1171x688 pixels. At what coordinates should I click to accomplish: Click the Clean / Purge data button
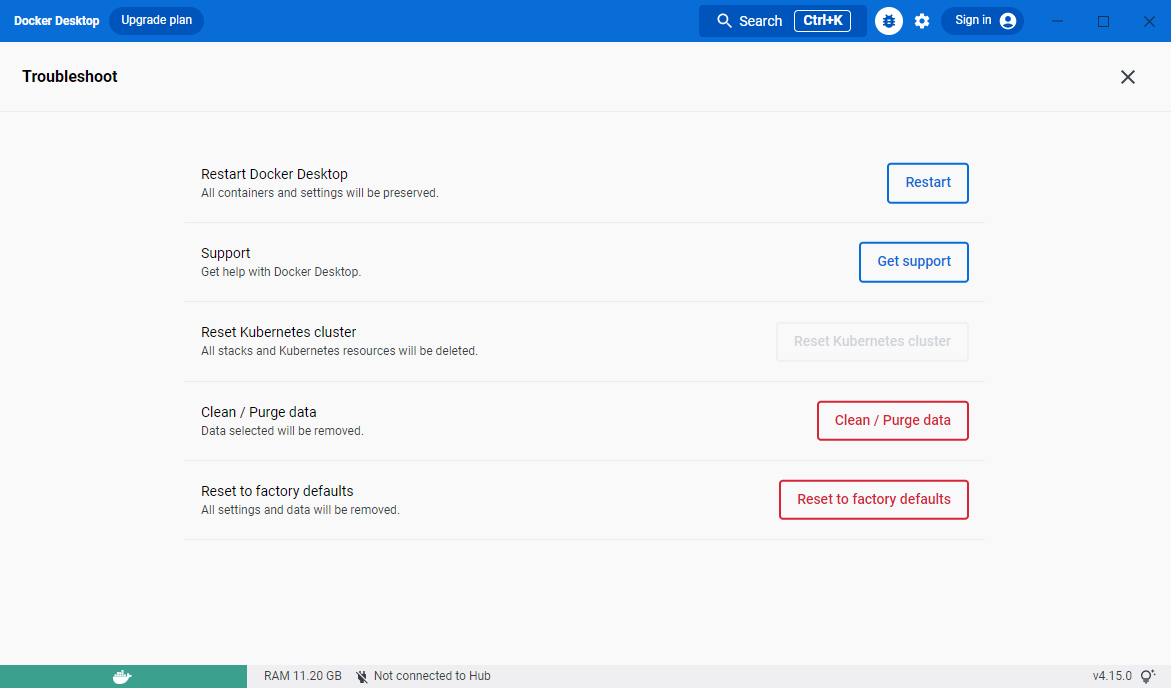point(892,420)
